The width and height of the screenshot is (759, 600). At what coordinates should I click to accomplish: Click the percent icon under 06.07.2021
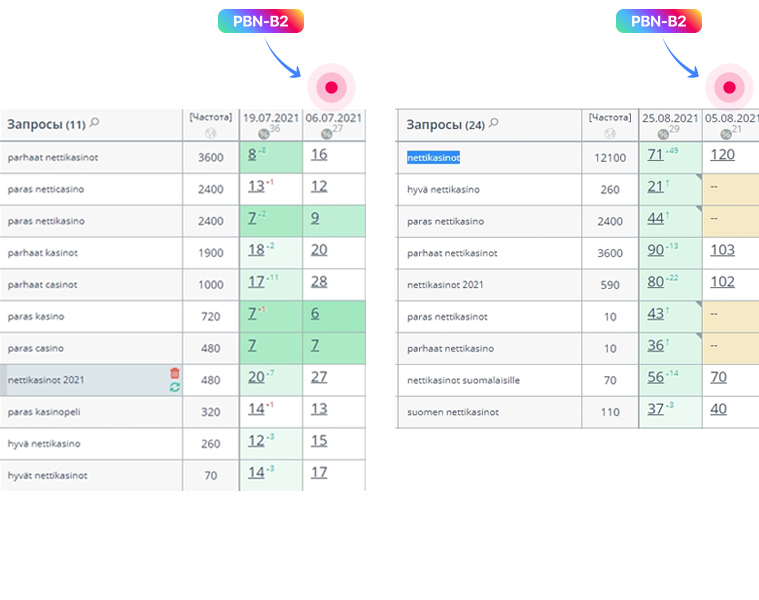click(325, 133)
